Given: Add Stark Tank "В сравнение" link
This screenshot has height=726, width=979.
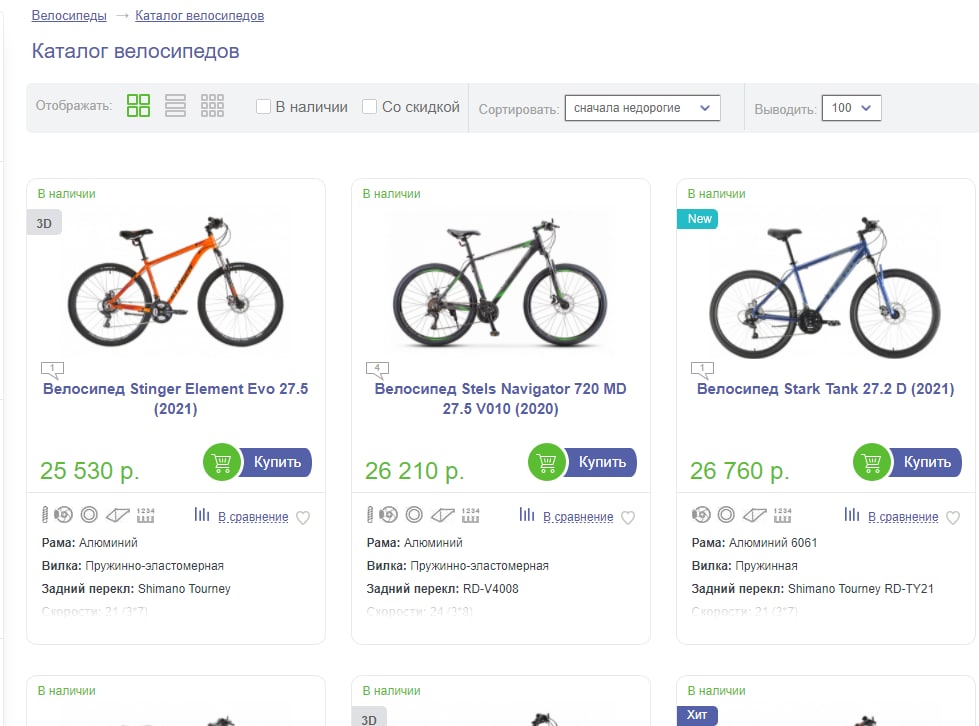Looking at the screenshot, I should click(x=903, y=517).
